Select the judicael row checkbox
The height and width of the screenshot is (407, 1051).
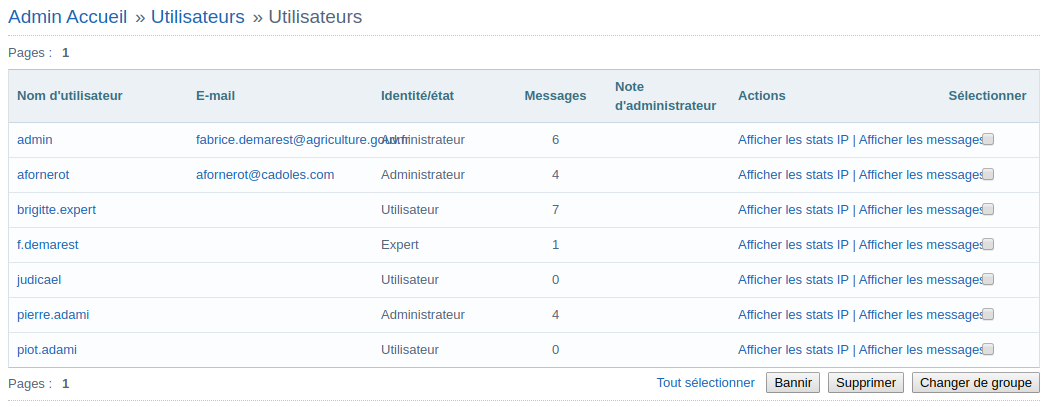tap(988, 280)
